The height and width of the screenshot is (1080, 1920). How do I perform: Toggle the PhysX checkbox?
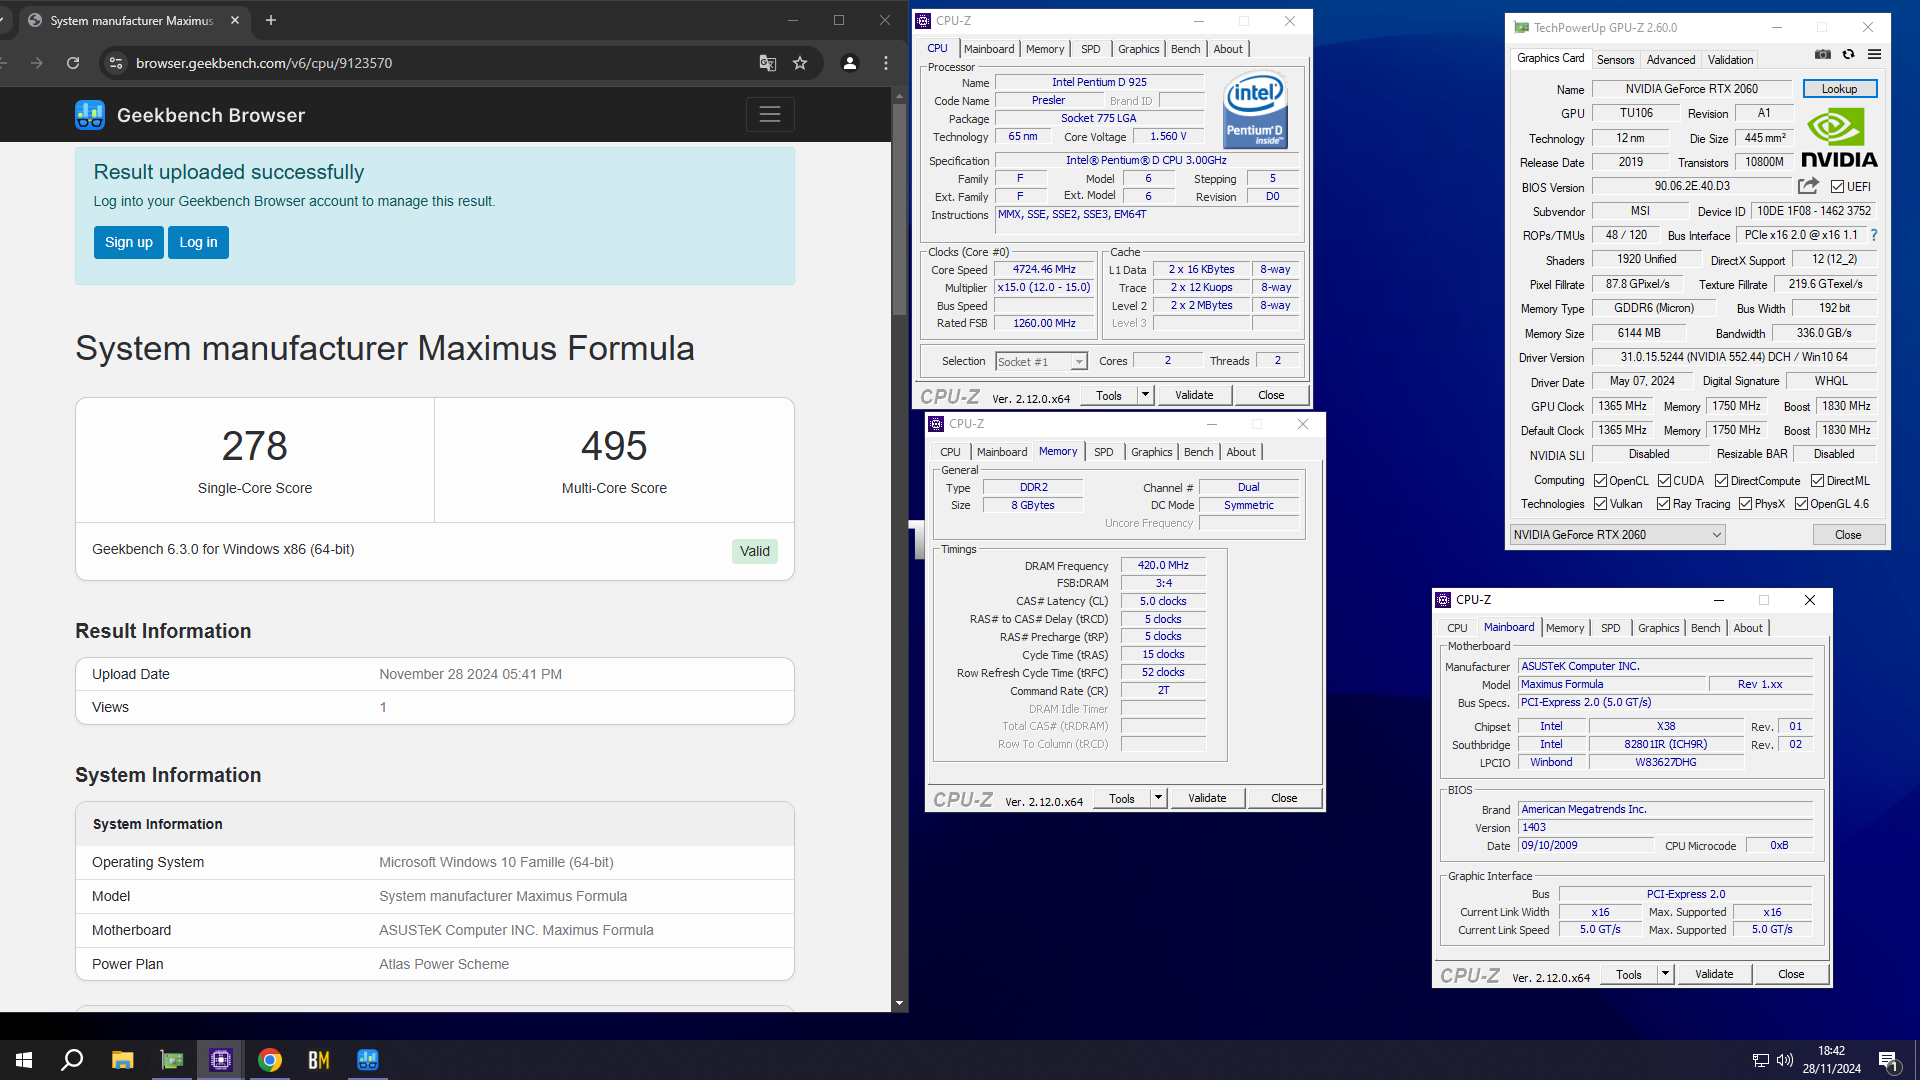[1745, 504]
